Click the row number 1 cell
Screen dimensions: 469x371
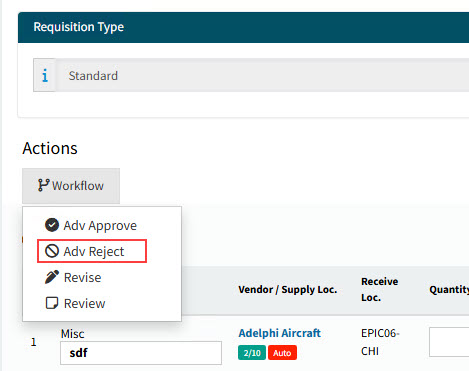click(x=33, y=342)
